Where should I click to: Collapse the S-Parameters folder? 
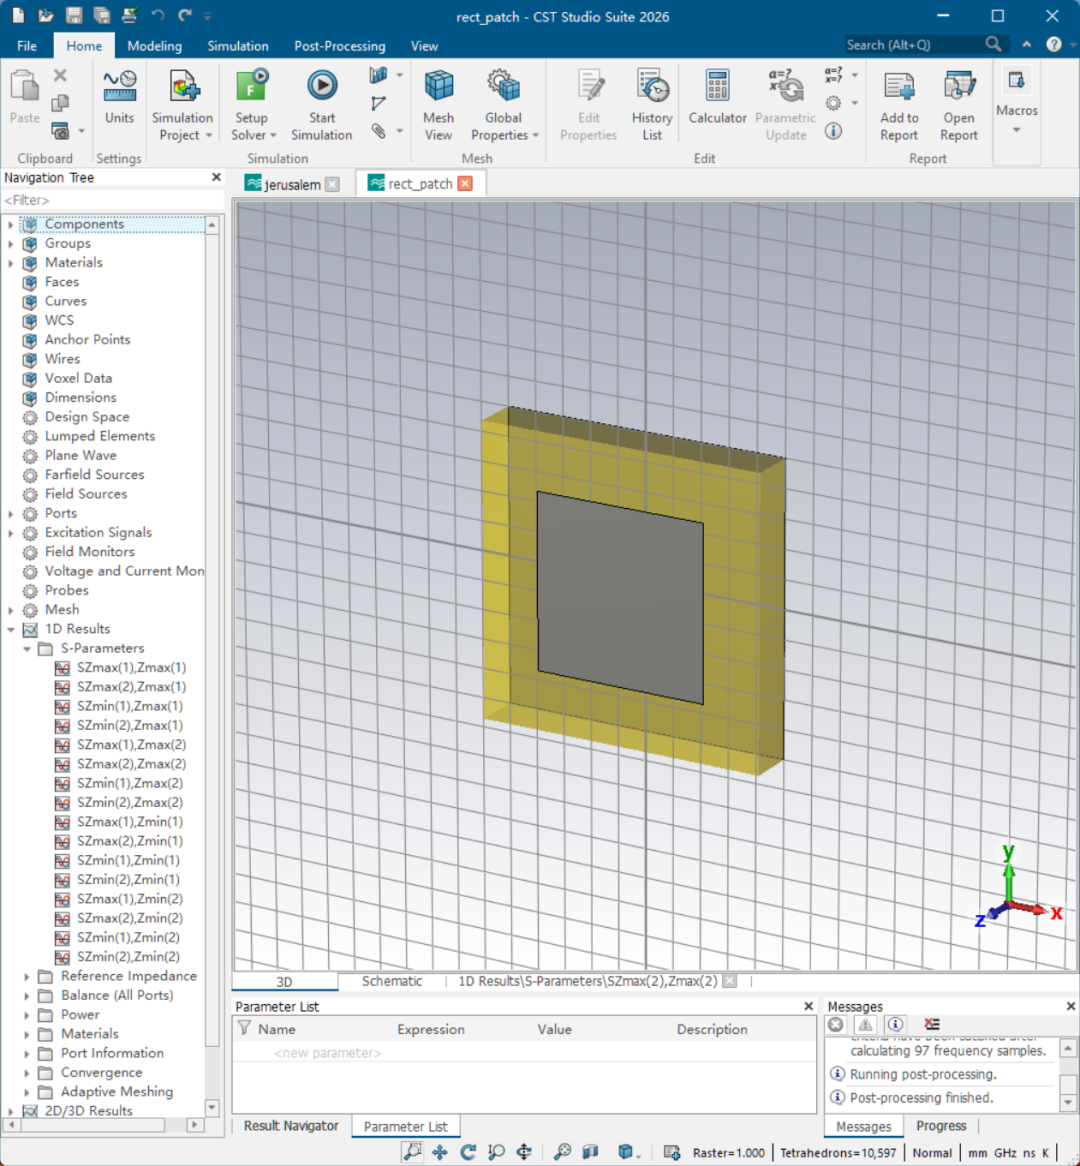27,648
